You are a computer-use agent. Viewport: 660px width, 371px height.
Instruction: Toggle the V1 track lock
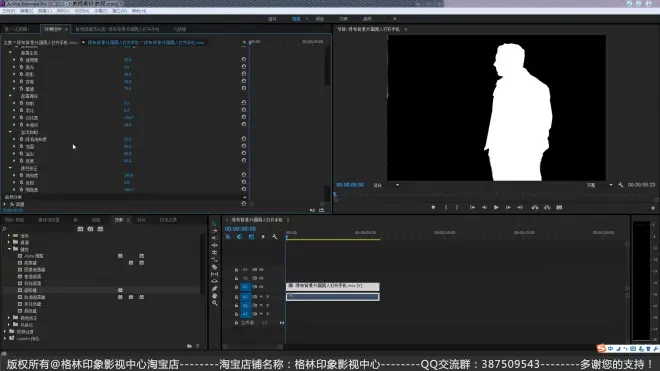pyautogui.click(x=237, y=287)
